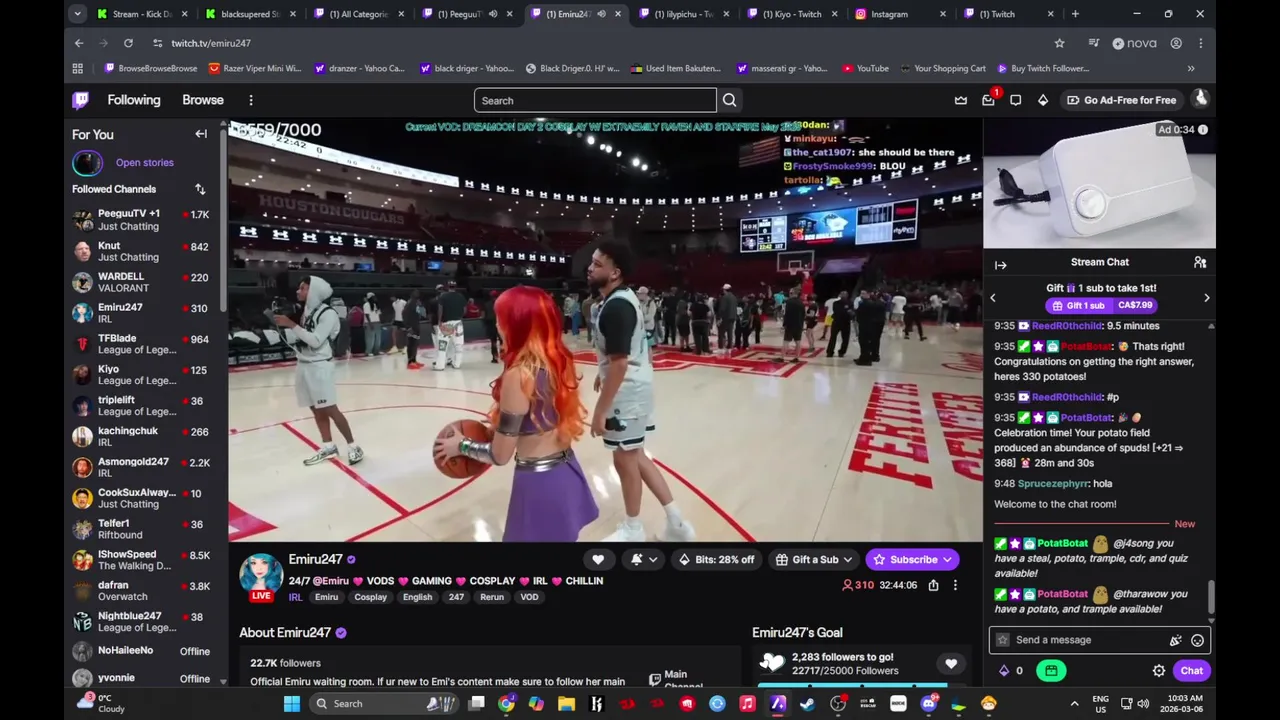This screenshot has width=1280, height=720.
Task: Reload the Twitch page
Action: [128, 43]
